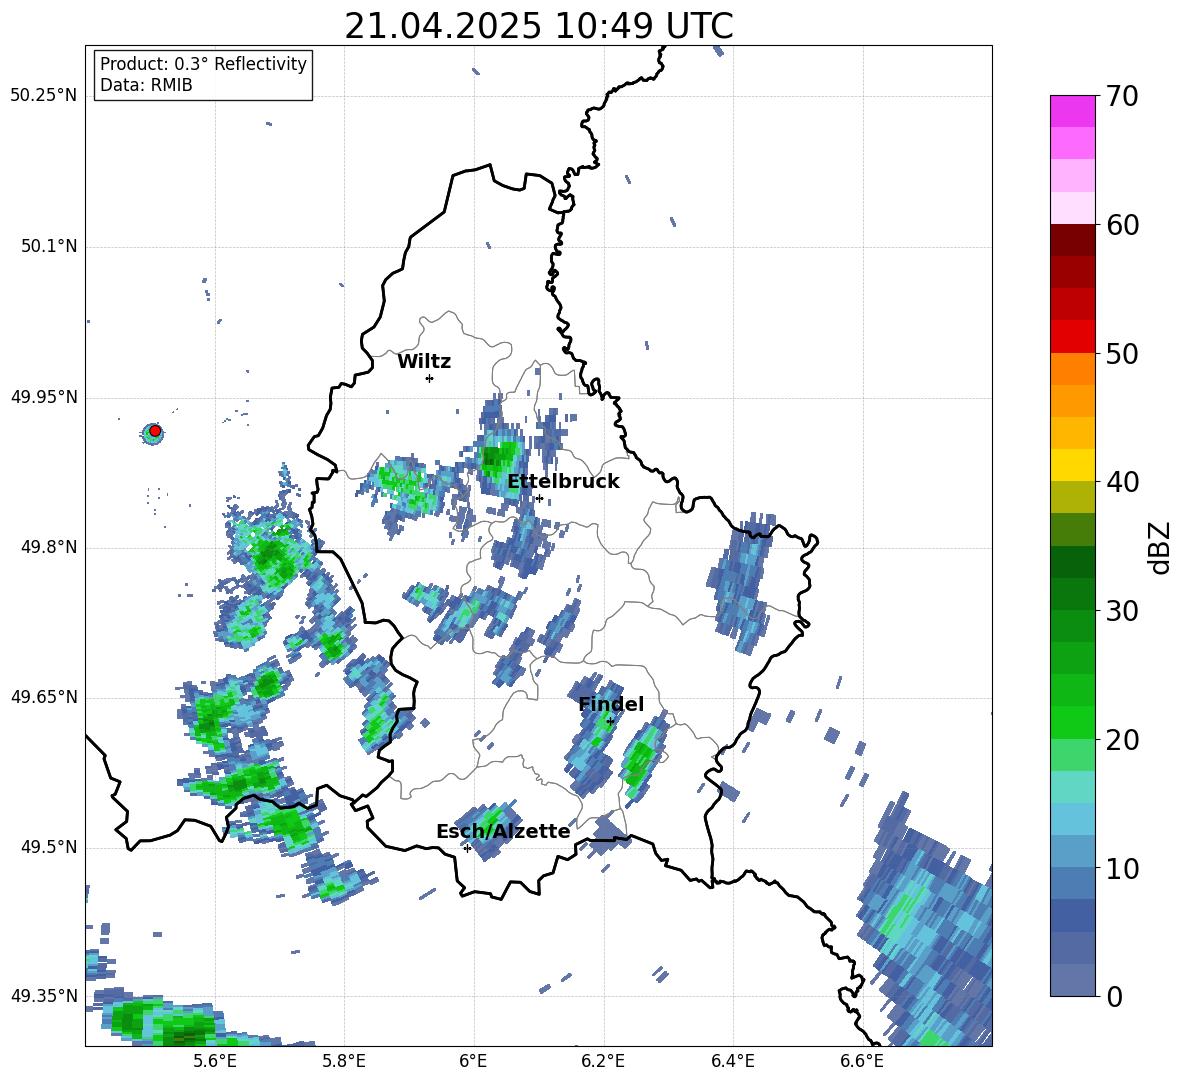Viewport: 1184px width, 1081px height.
Task: Click the 6.6°E longitude label
Action: point(862,1061)
